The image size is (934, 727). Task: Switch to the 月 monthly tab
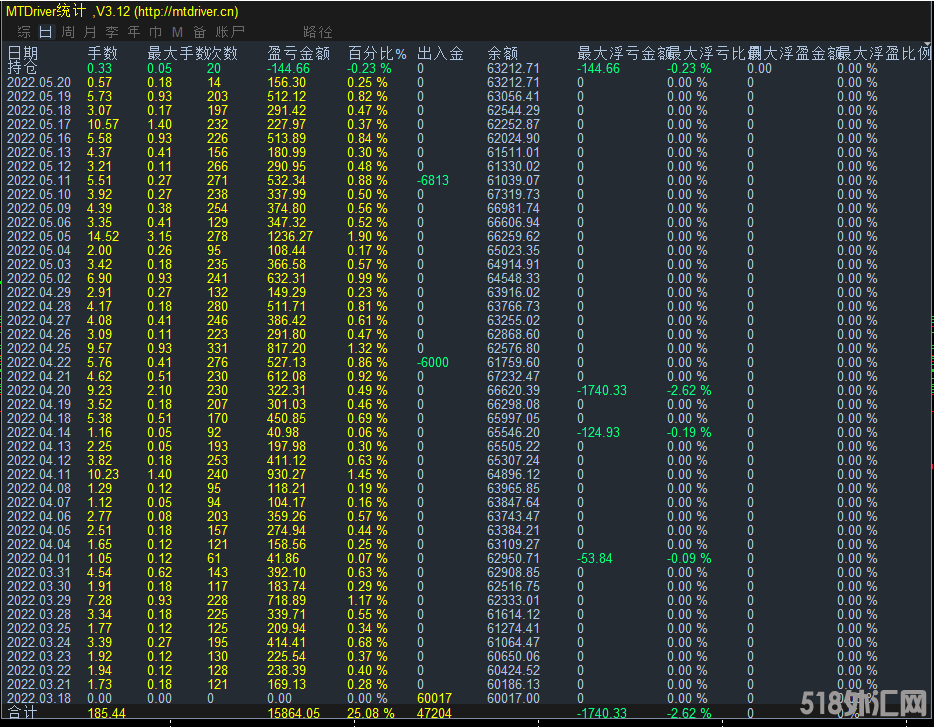(90, 32)
